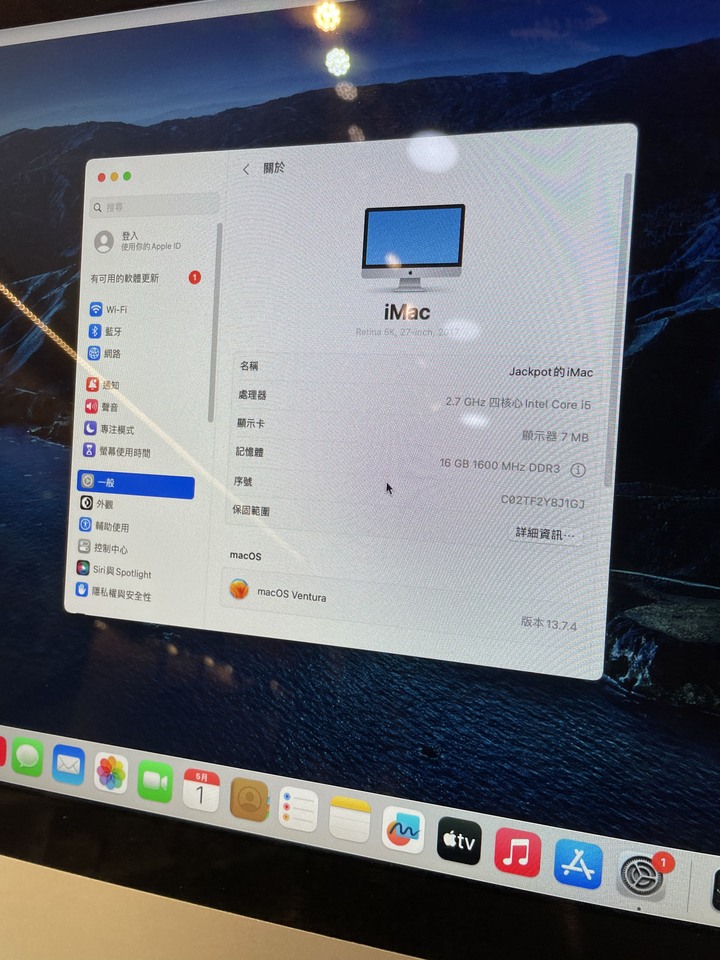Open Wi-Fi settings in sidebar
The image size is (720, 960).
[x=109, y=309]
